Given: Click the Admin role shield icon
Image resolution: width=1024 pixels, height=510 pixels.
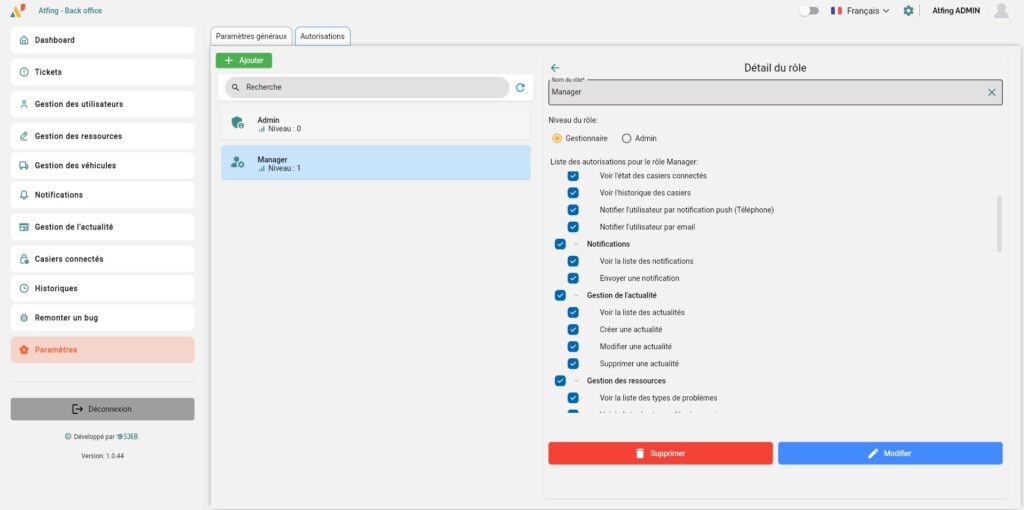Looking at the screenshot, I should (237, 123).
